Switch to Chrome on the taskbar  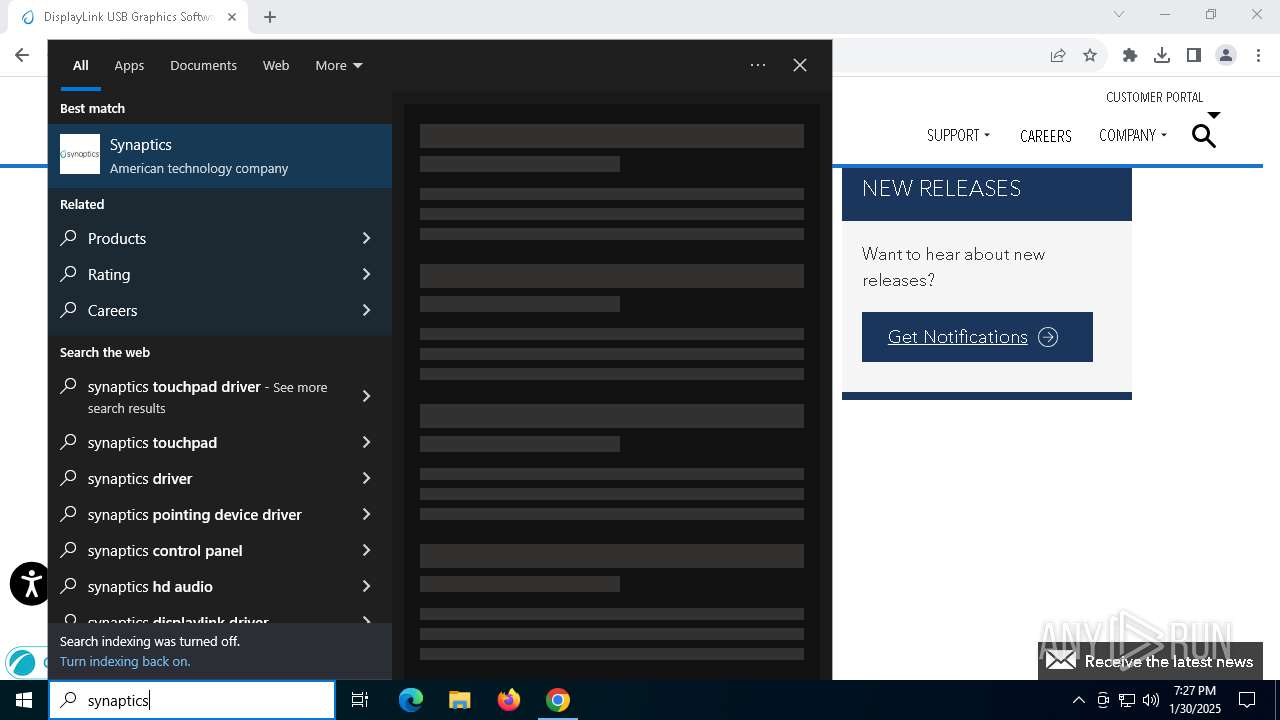(558, 700)
